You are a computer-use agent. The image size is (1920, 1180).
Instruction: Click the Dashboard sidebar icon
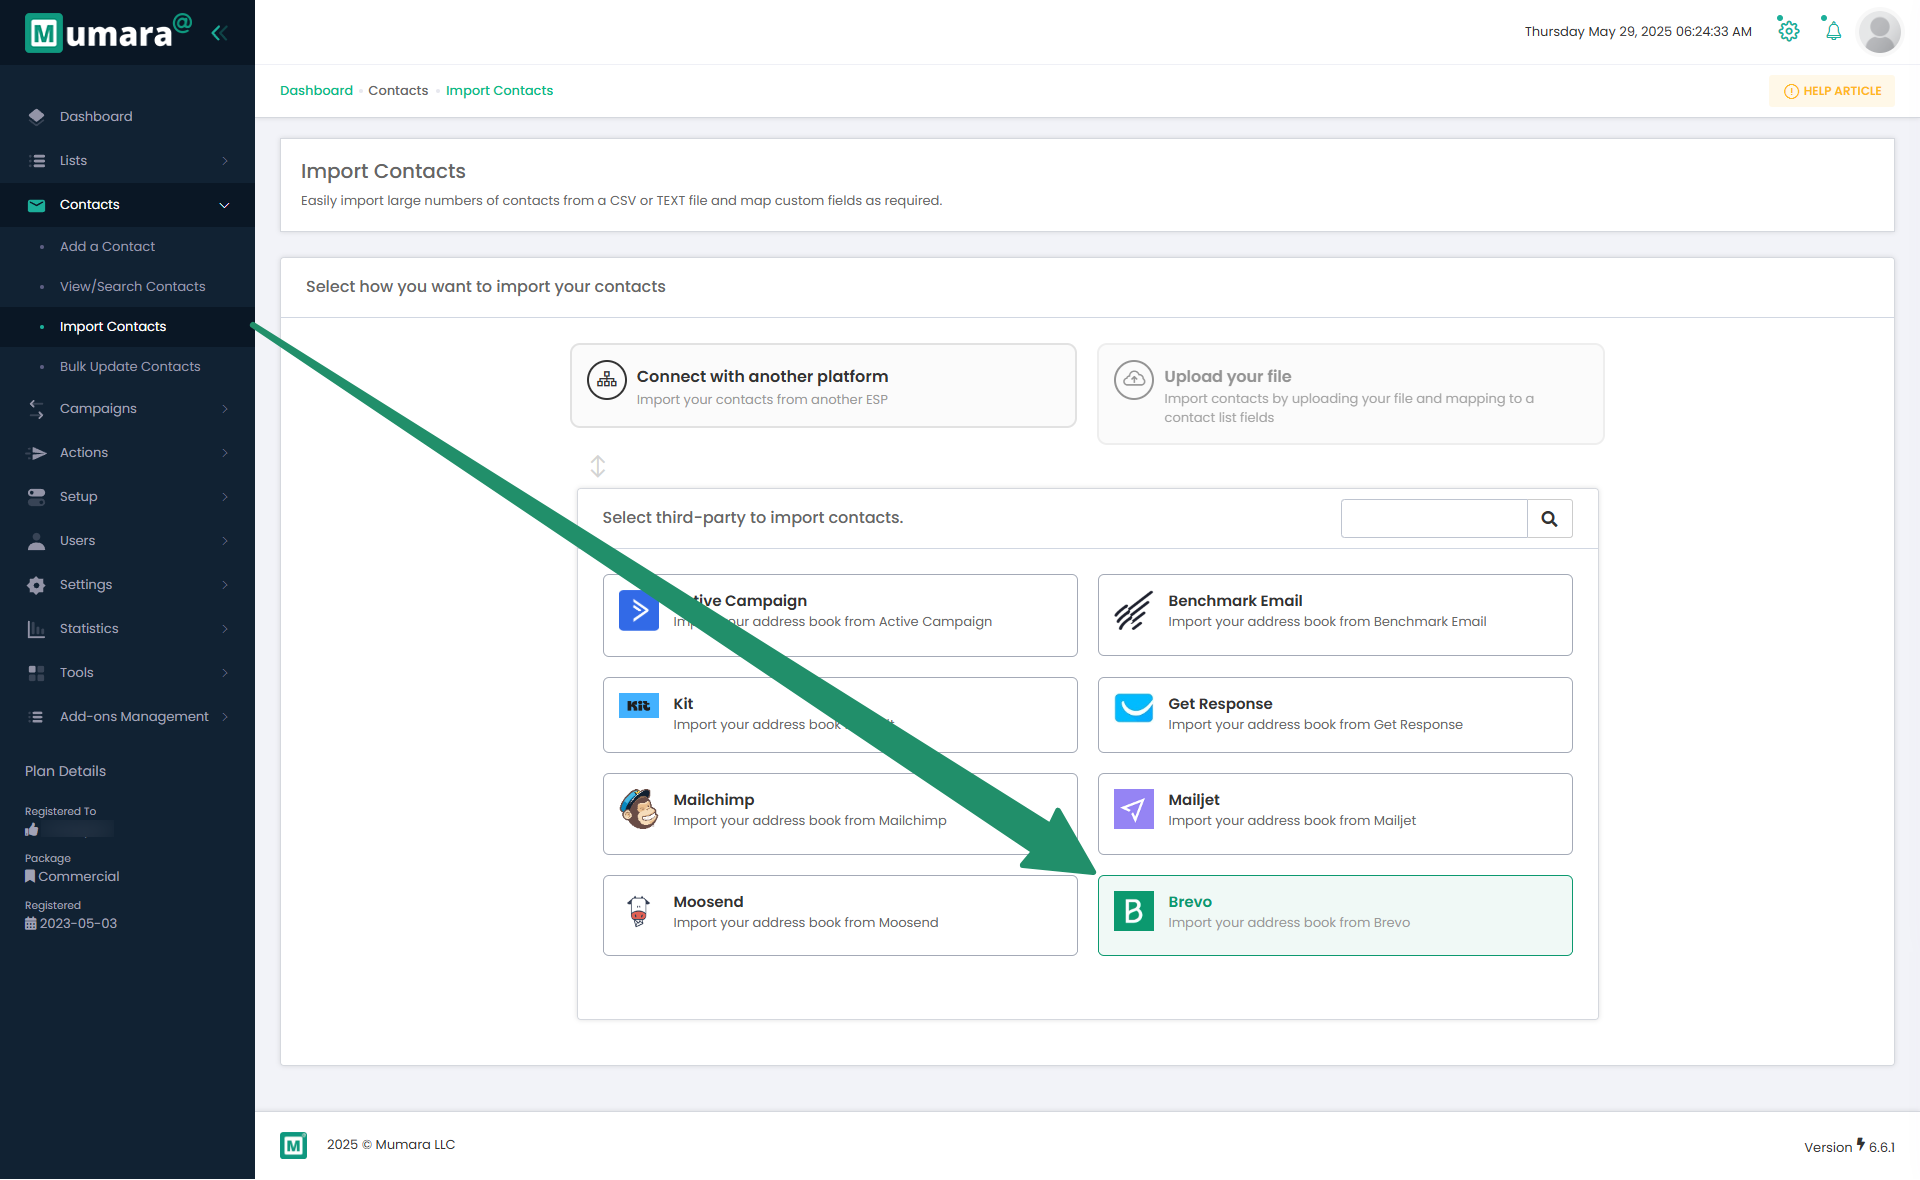tap(37, 116)
